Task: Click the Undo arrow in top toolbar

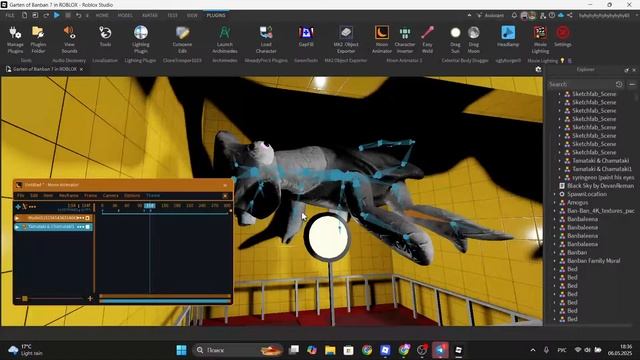Action: point(78,15)
